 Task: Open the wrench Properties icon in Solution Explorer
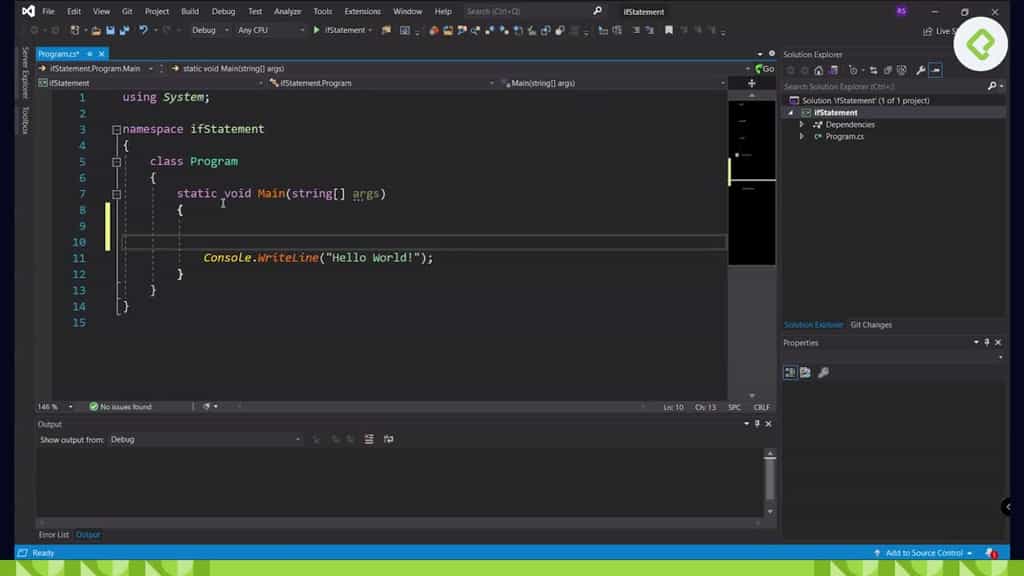[x=920, y=70]
